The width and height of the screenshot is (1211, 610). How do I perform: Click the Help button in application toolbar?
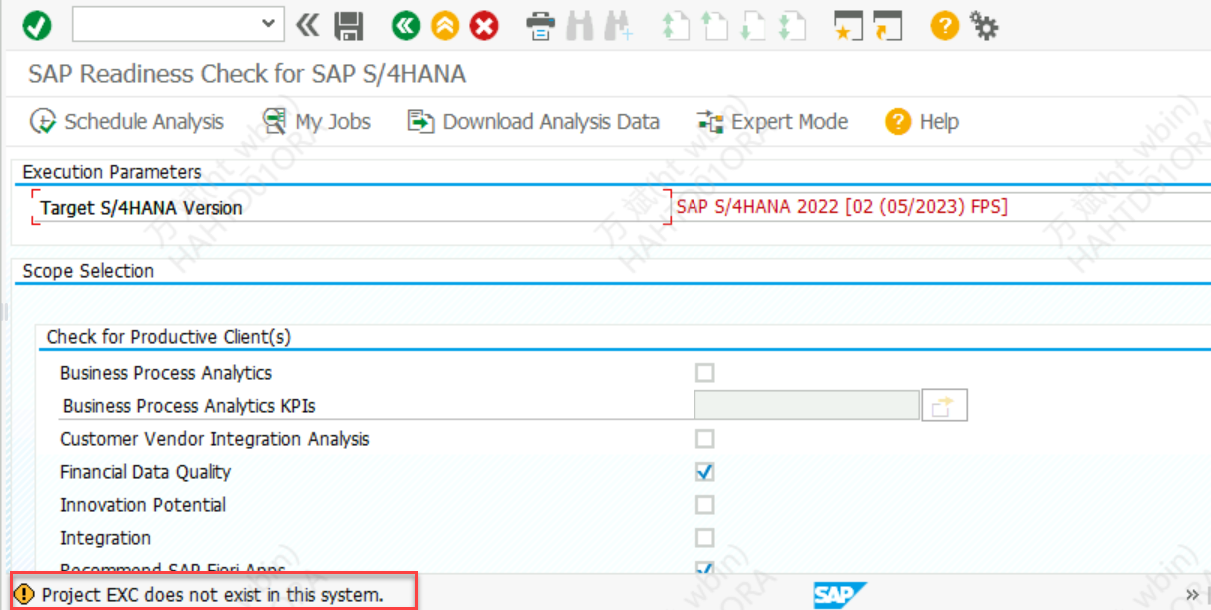(x=922, y=122)
